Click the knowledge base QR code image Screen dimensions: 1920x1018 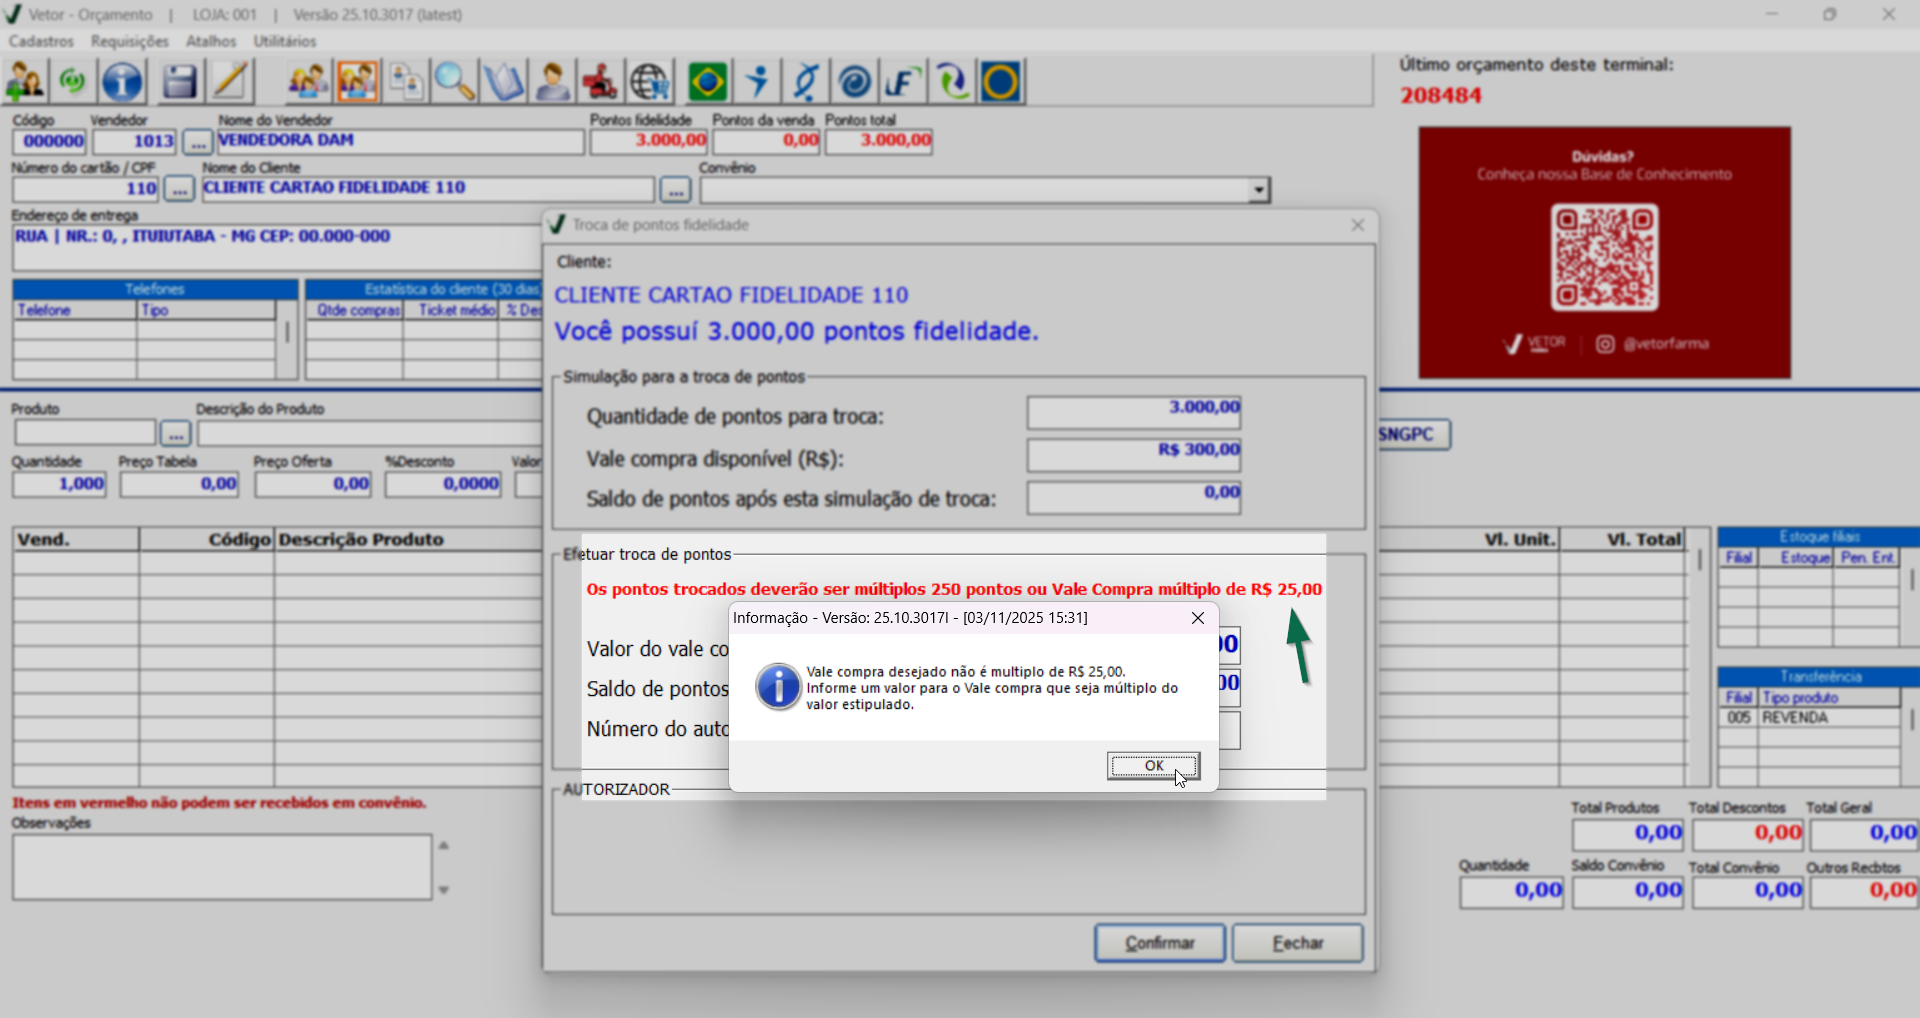pos(1604,257)
